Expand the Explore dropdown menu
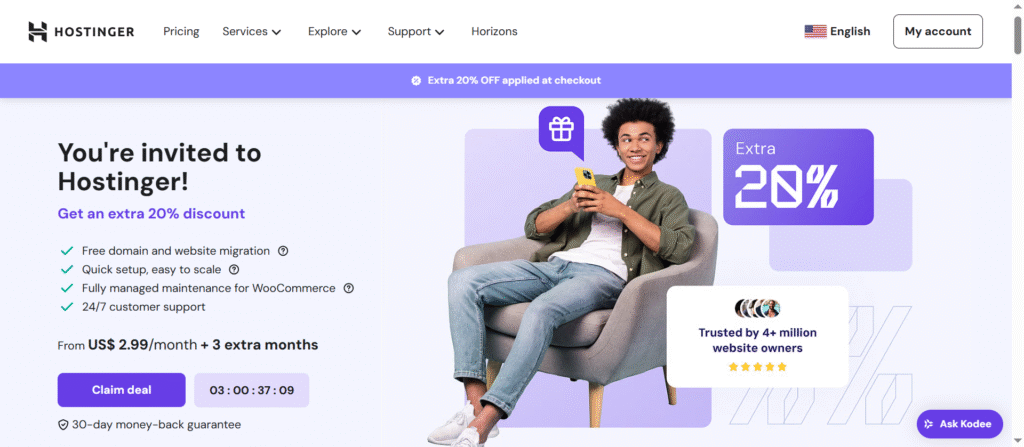Image resolution: width=1024 pixels, height=447 pixels. [x=334, y=31]
